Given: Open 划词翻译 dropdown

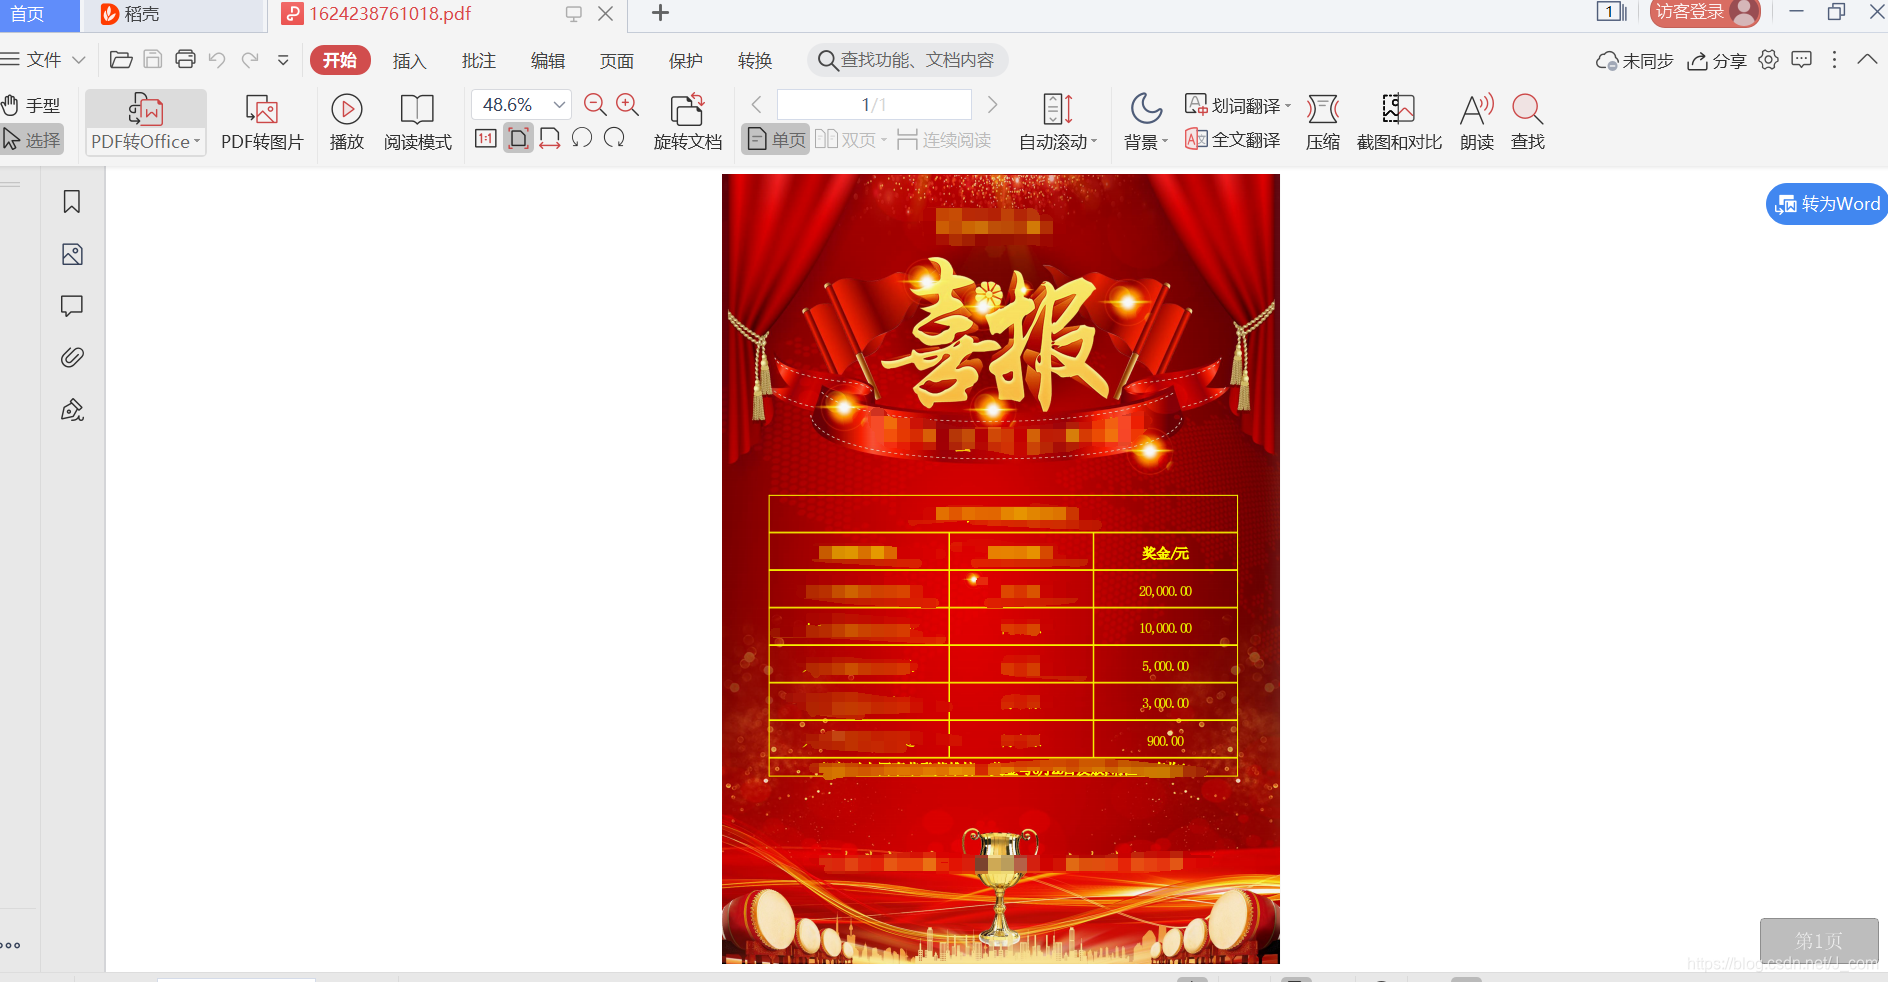Looking at the screenshot, I should pyautogui.click(x=1238, y=105).
